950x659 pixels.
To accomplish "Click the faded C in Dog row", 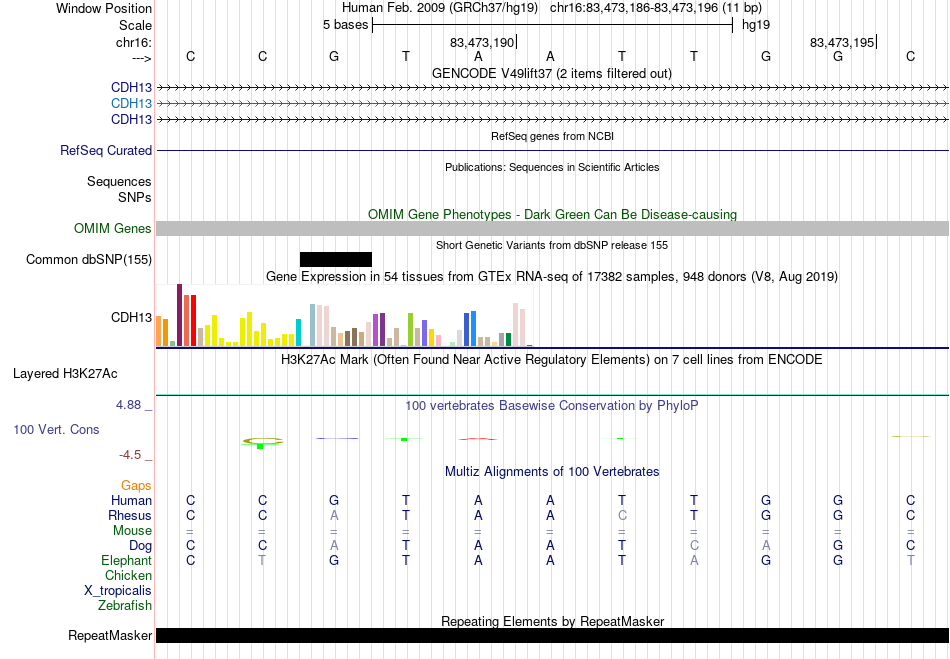I will 694,546.
